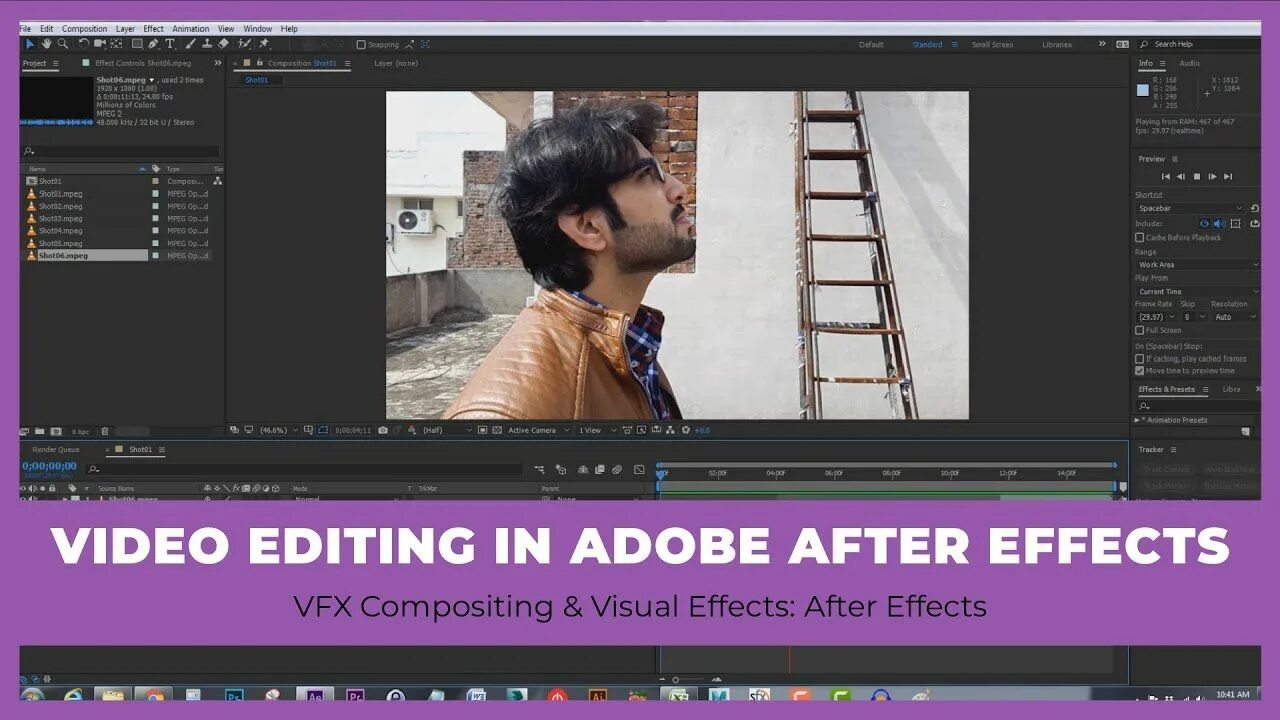The height and width of the screenshot is (720, 1280).
Task: Select the Rectangle shape tool
Action: (137, 44)
